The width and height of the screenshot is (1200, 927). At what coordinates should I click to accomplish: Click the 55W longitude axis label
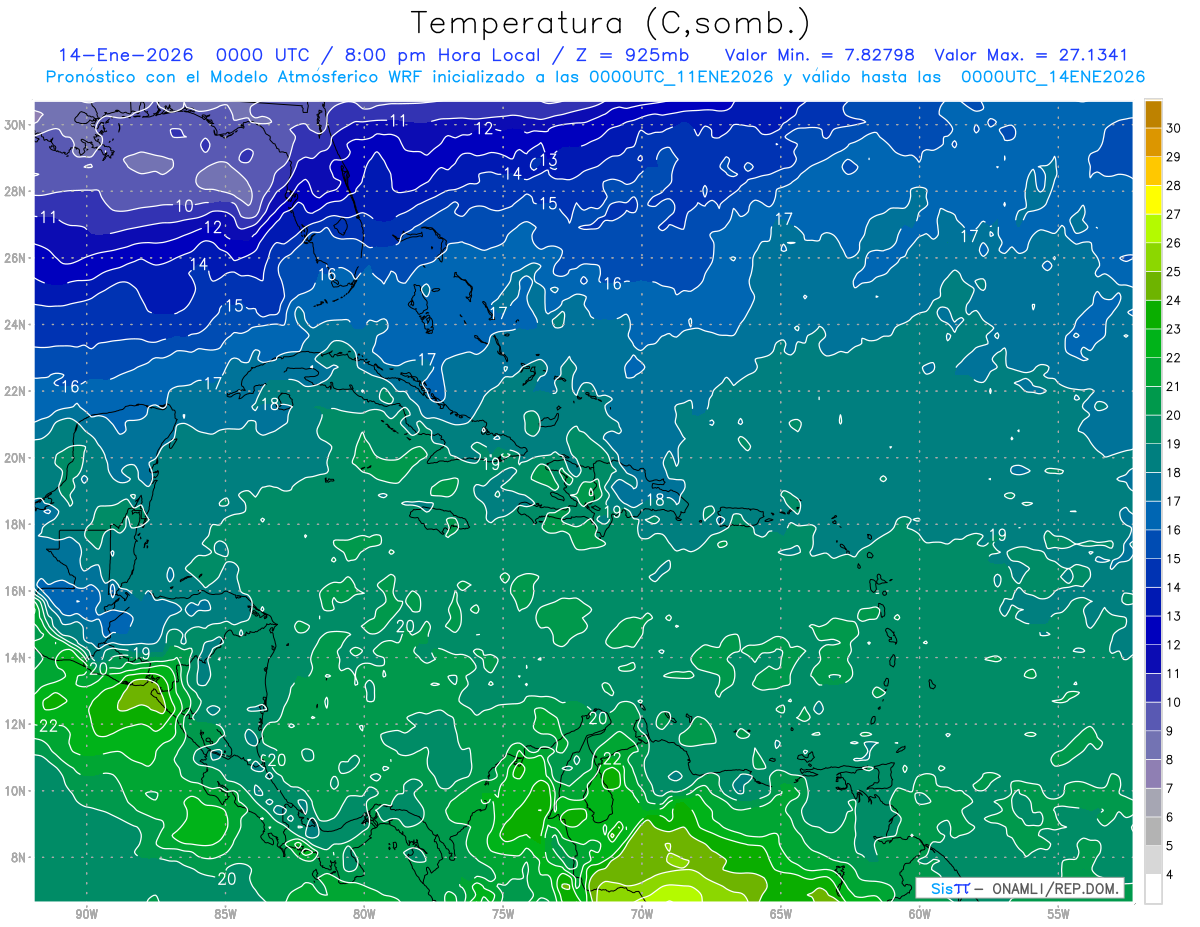(1058, 914)
